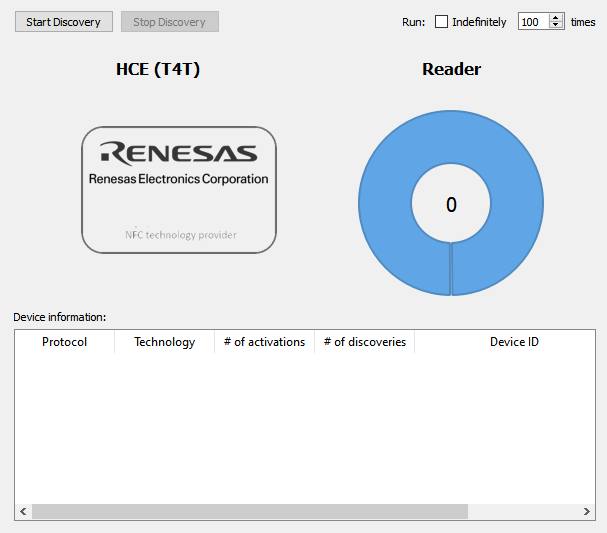This screenshot has width=607, height=533.
Task: Select the # of activations column header
Action: pyautogui.click(x=264, y=342)
